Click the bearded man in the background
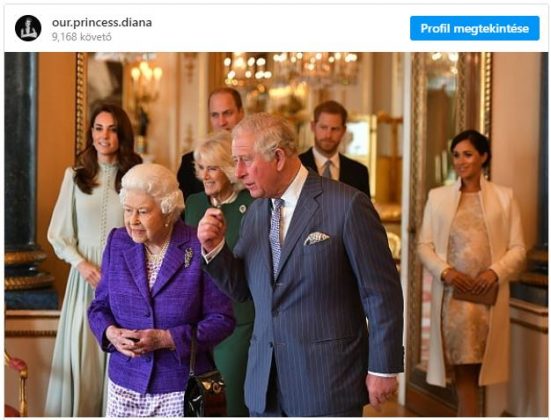 (x=334, y=148)
